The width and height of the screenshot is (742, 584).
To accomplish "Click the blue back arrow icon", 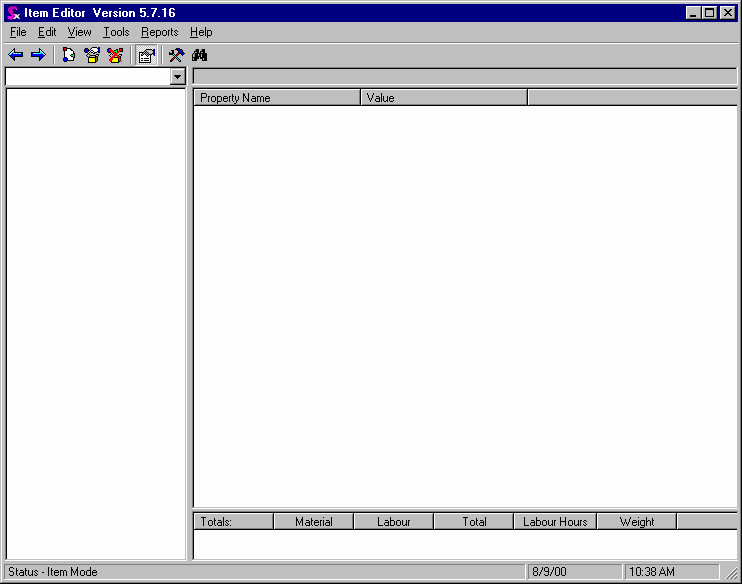I will (x=16, y=55).
